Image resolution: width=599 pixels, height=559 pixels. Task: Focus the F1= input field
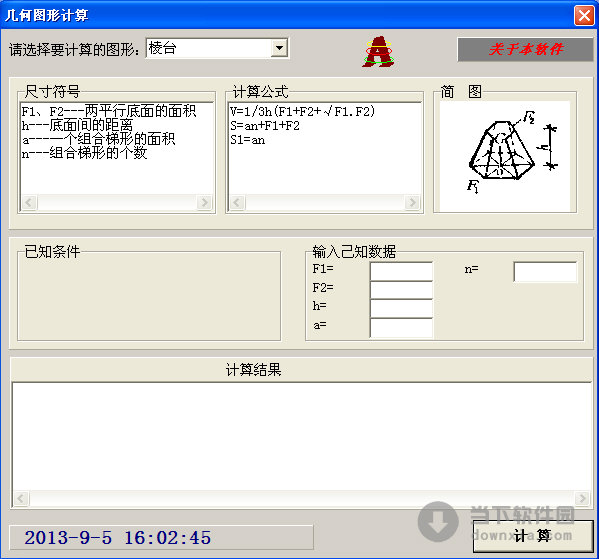tap(401, 271)
